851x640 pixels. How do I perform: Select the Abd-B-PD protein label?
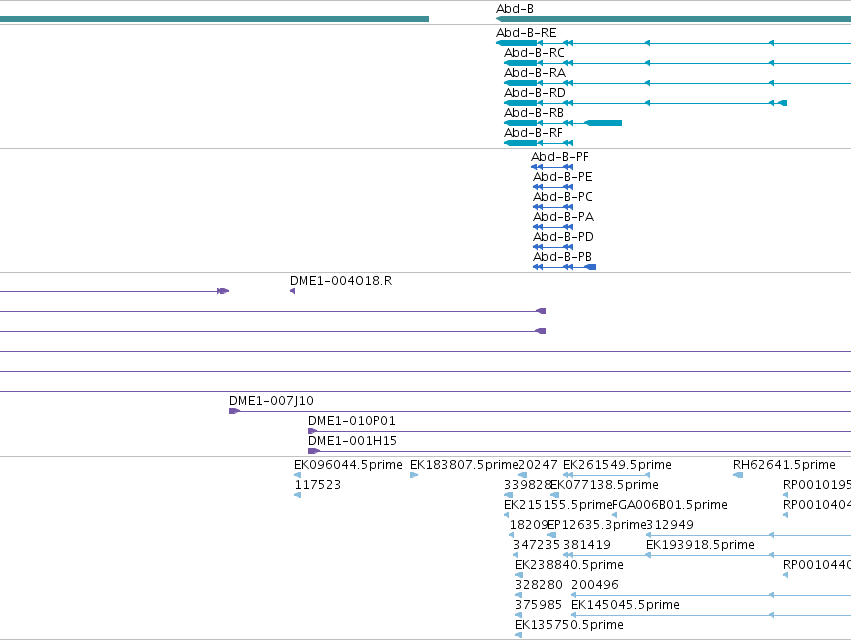click(563, 237)
